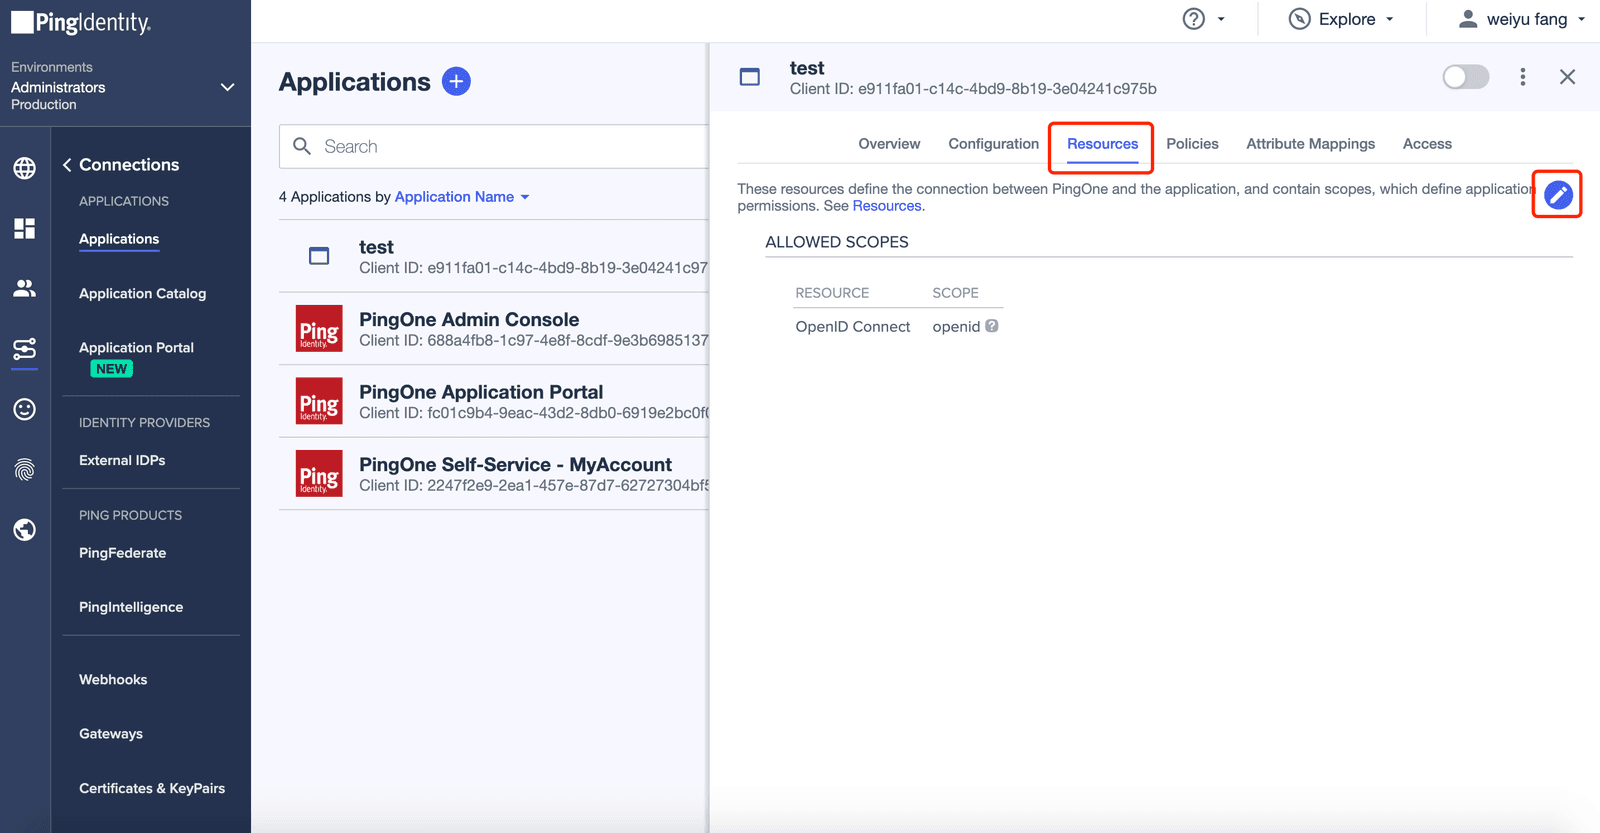Expand the Environments selector chevron

(227, 87)
